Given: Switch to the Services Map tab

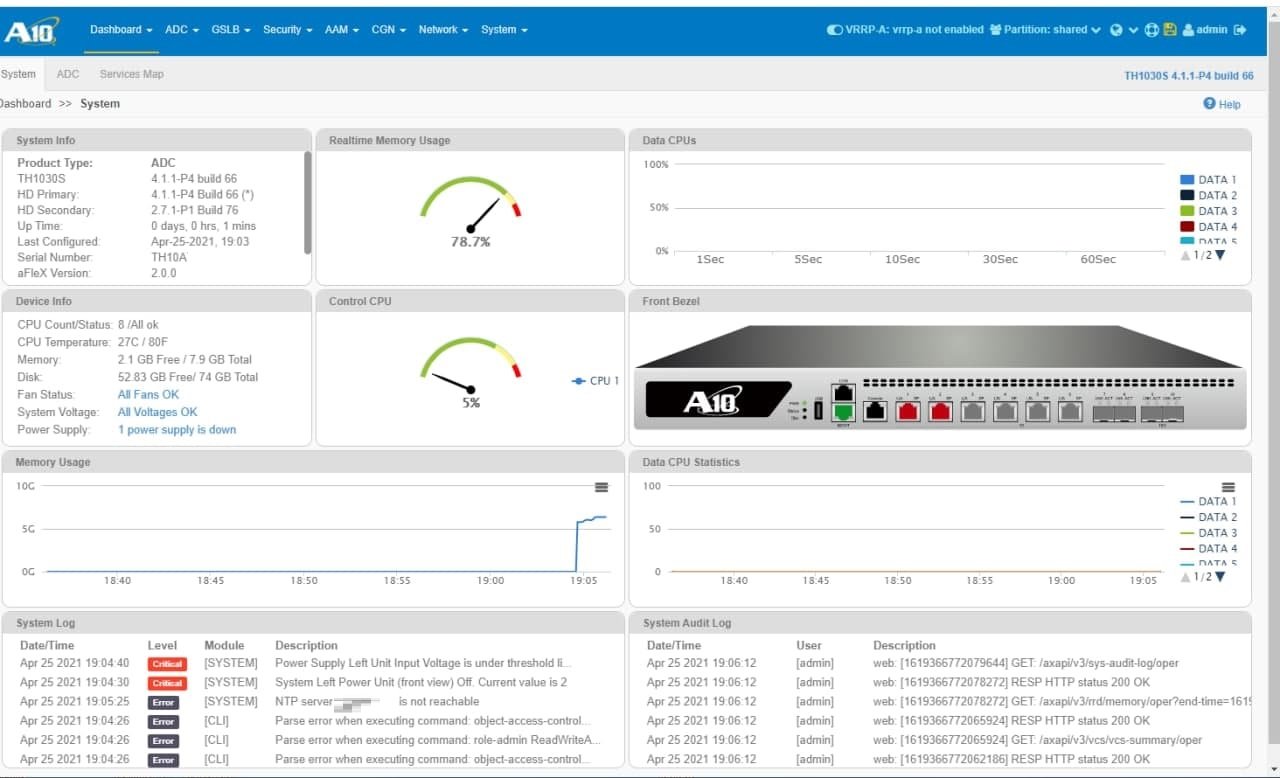Looking at the screenshot, I should 131,74.
